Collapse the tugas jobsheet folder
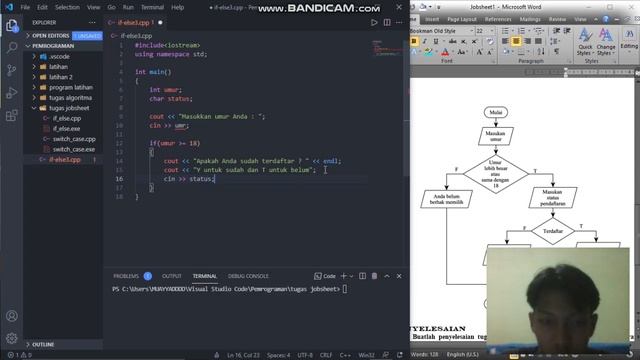 coord(63,108)
